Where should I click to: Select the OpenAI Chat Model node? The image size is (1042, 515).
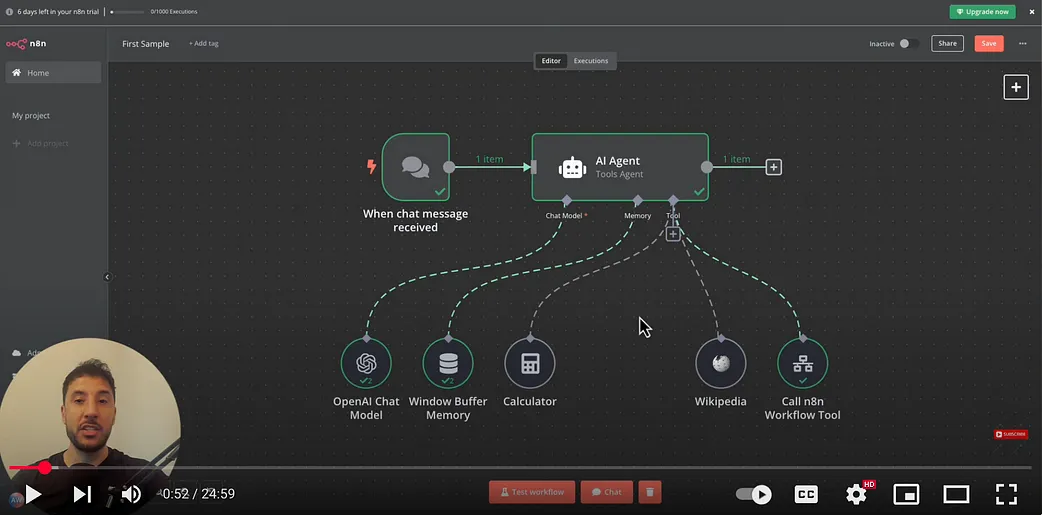366,363
